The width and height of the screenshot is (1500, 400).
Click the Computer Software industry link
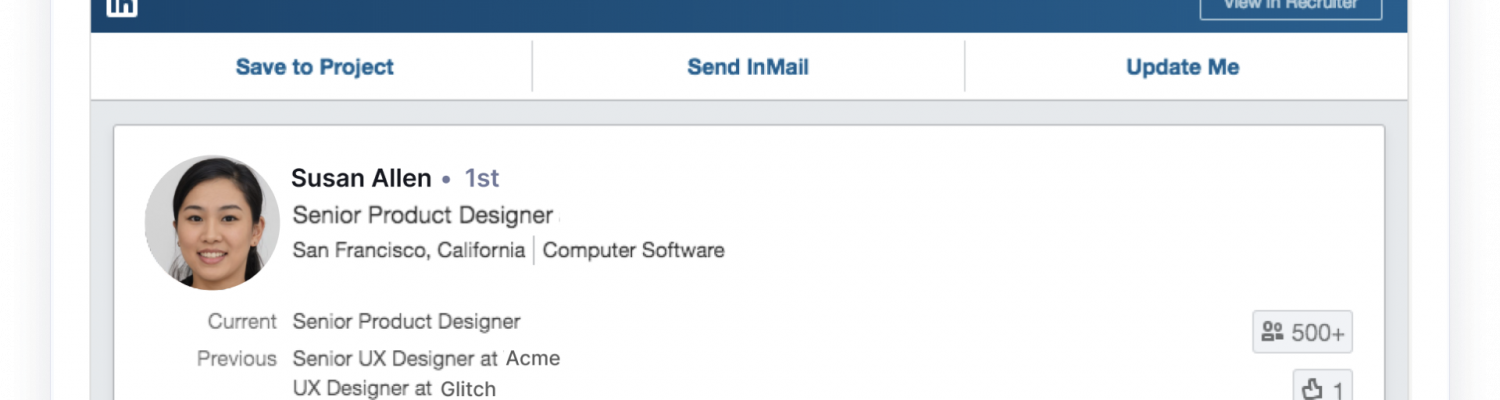(633, 250)
